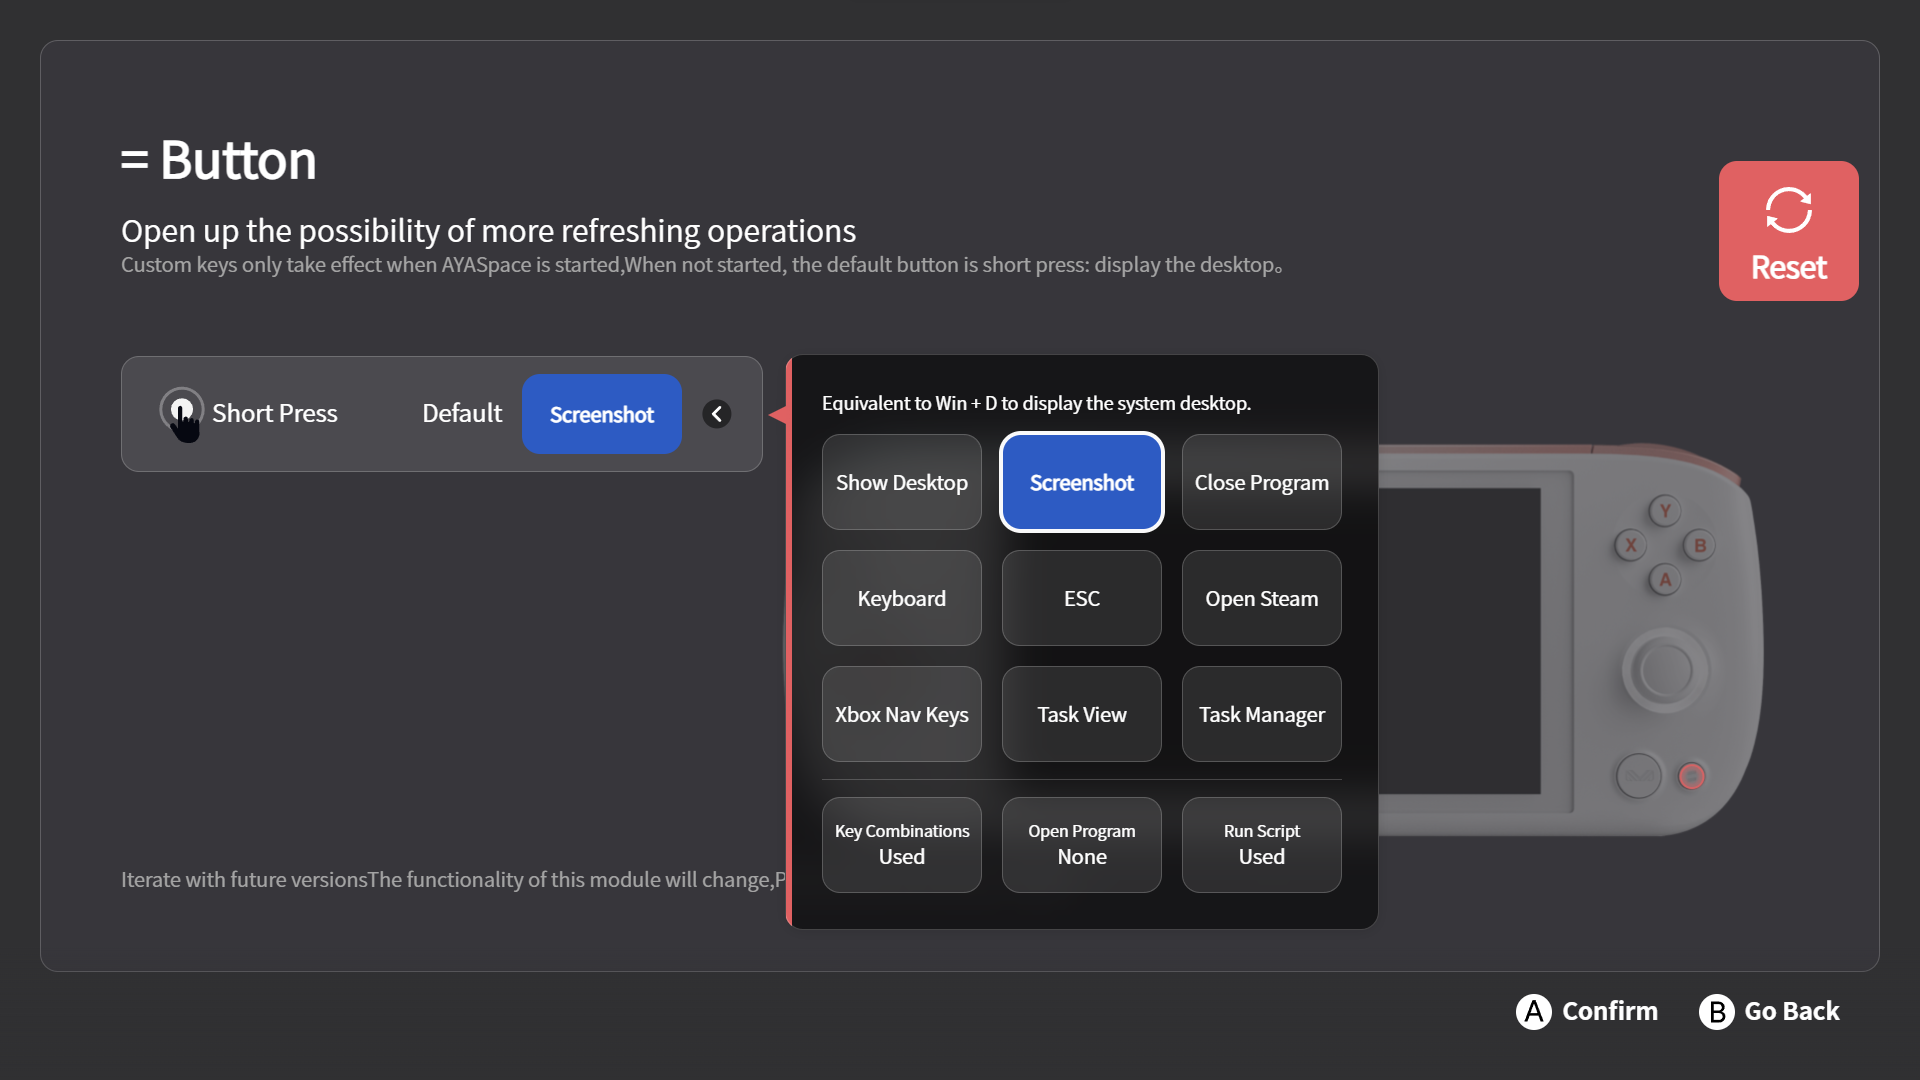Screen dimensions: 1920x1080
Task: Click the right joystick on handheld image
Action: 1664,669
